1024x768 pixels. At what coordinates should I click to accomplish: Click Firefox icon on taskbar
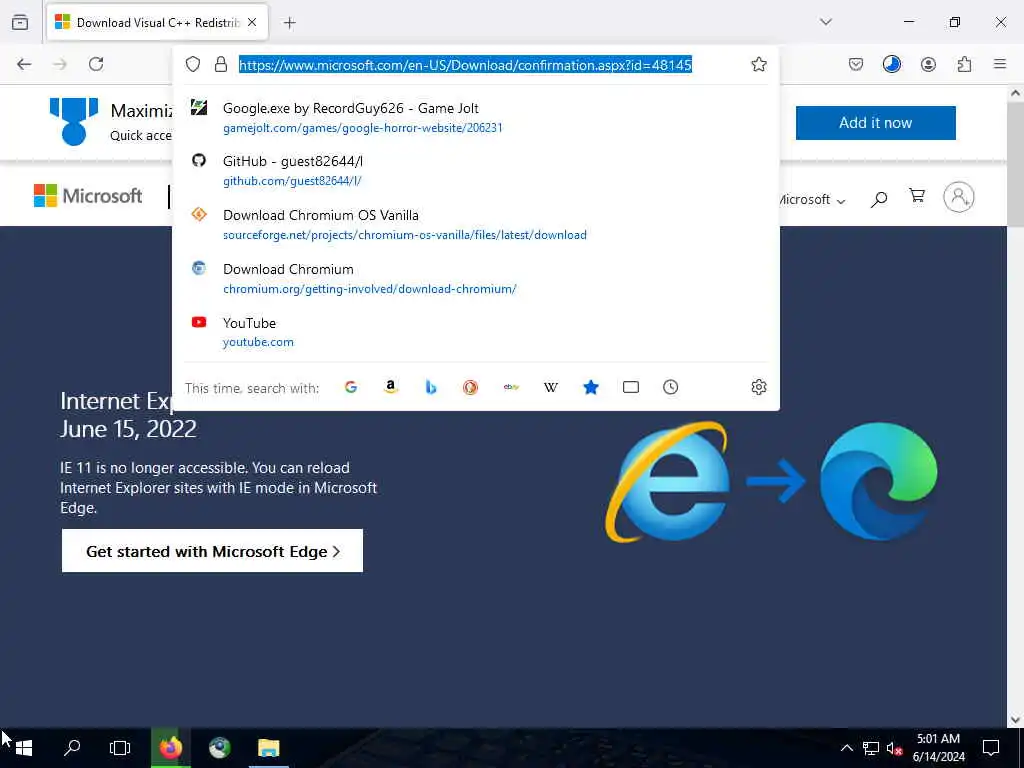click(x=170, y=748)
